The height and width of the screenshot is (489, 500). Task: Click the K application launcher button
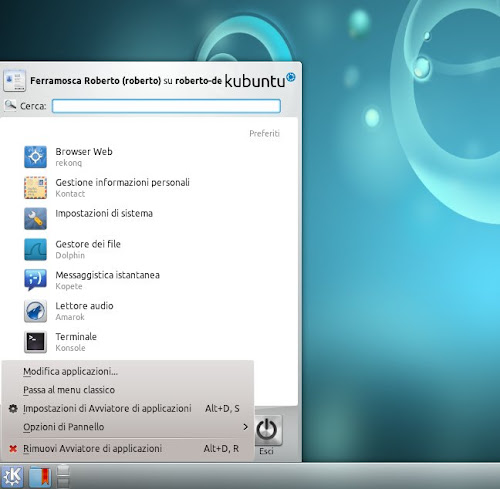pyautogui.click(x=12, y=477)
